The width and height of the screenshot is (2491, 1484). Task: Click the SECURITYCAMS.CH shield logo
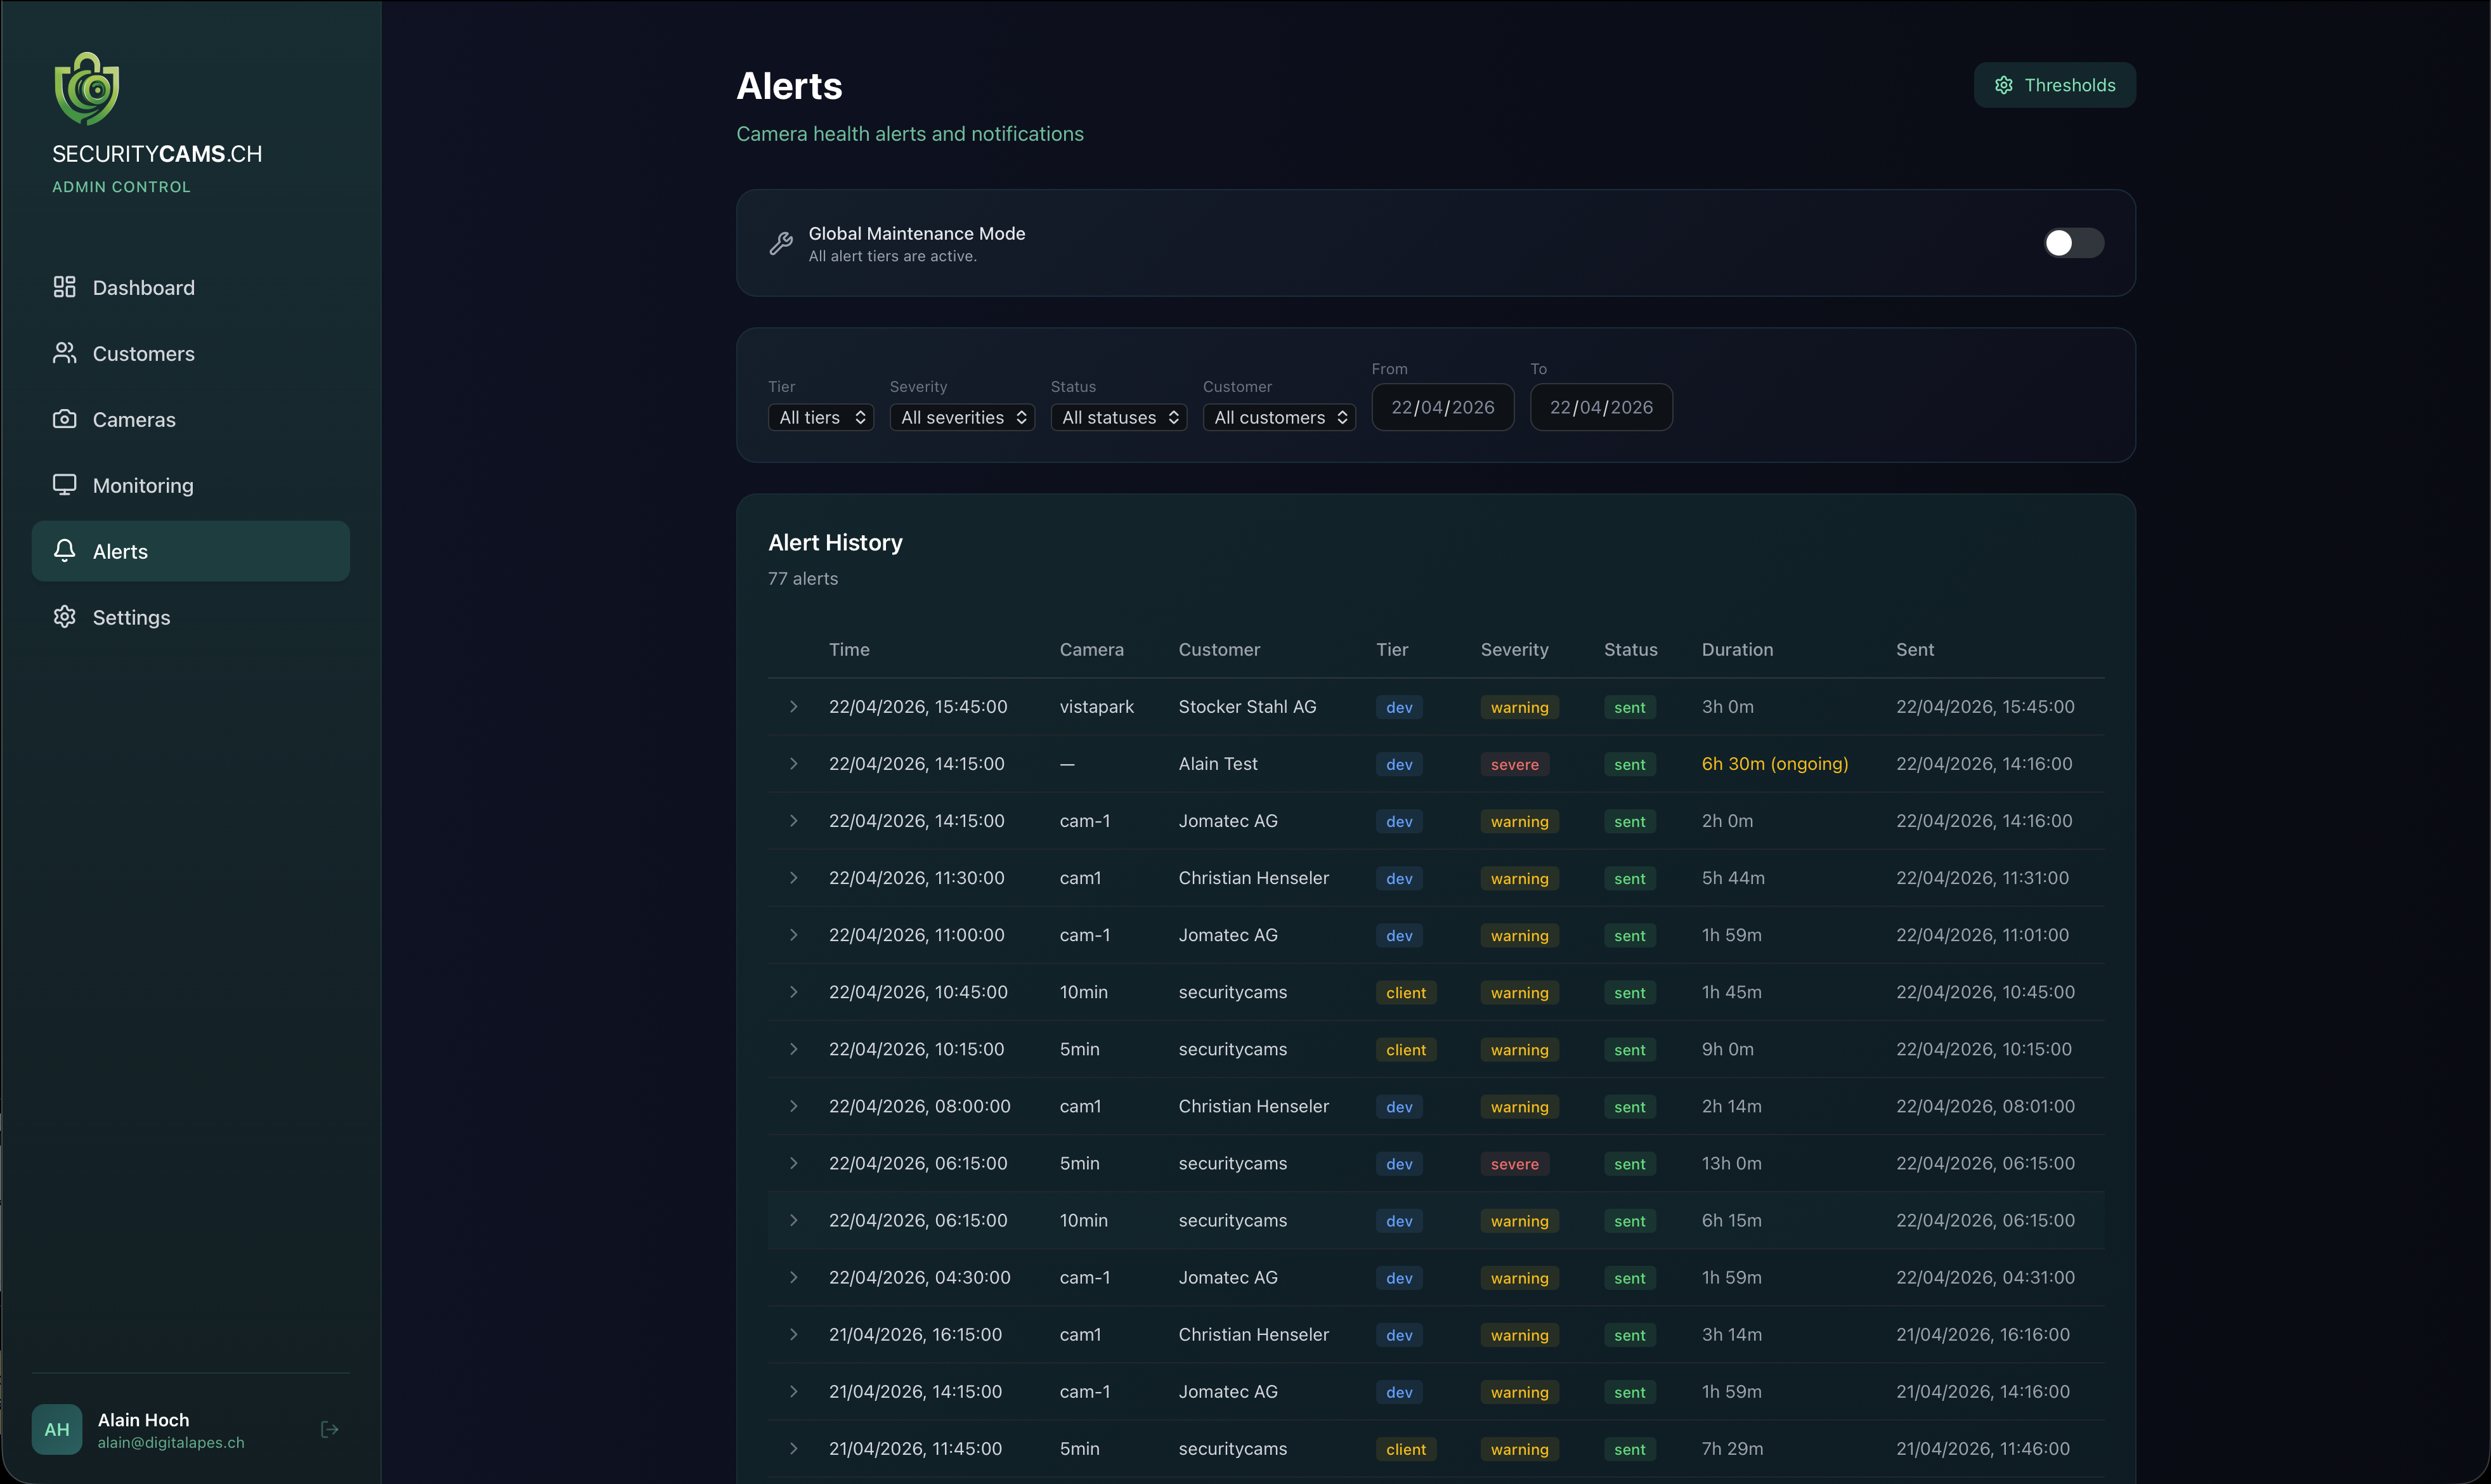pyautogui.click(x=85, y=87)
